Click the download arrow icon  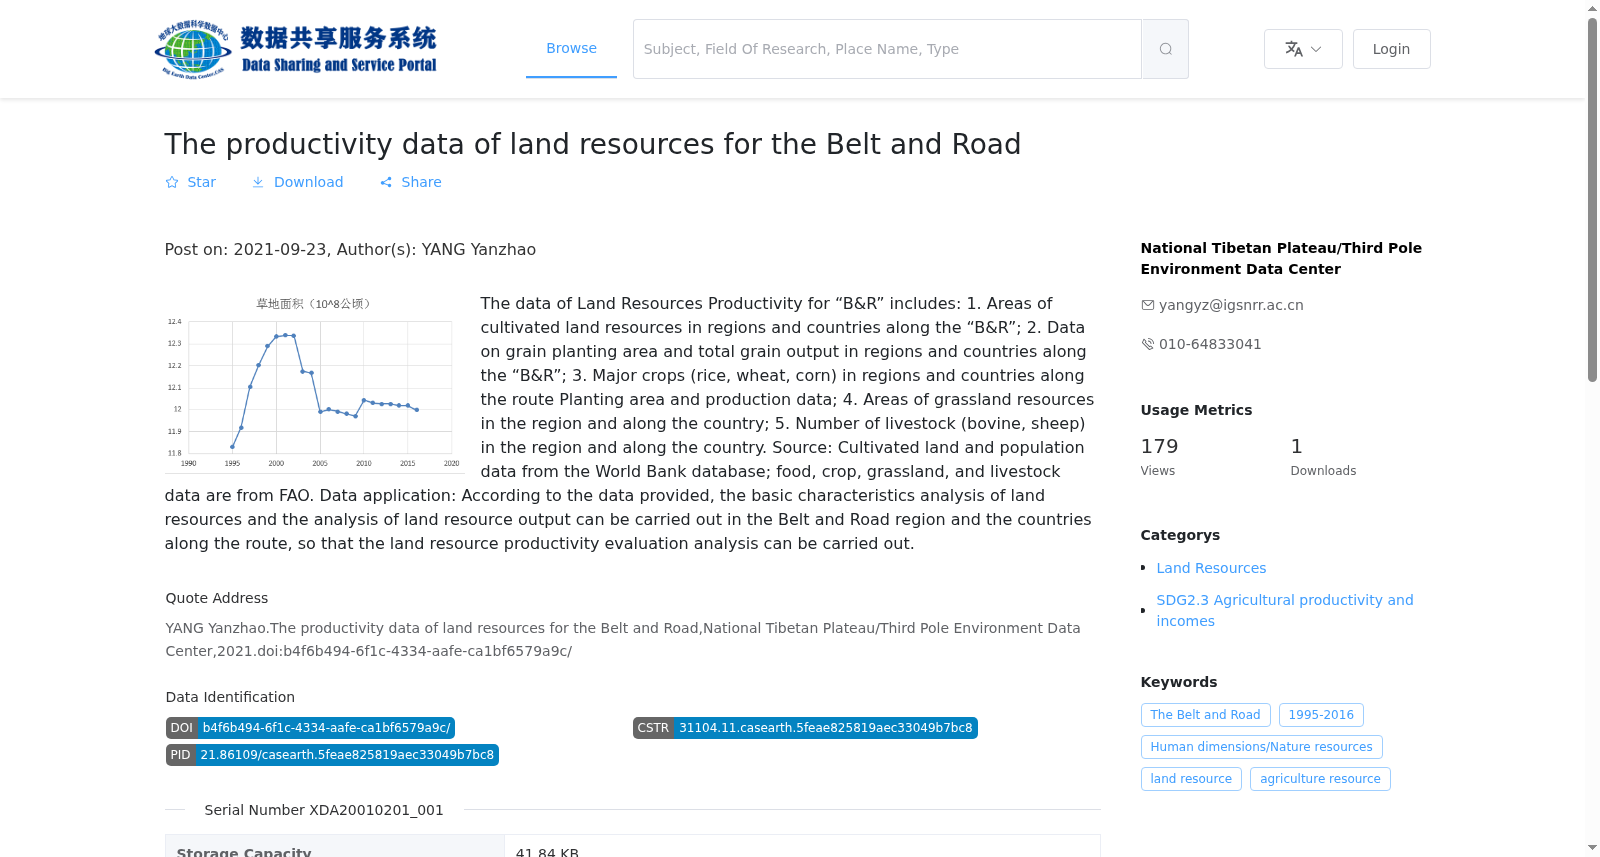(258, 182)
